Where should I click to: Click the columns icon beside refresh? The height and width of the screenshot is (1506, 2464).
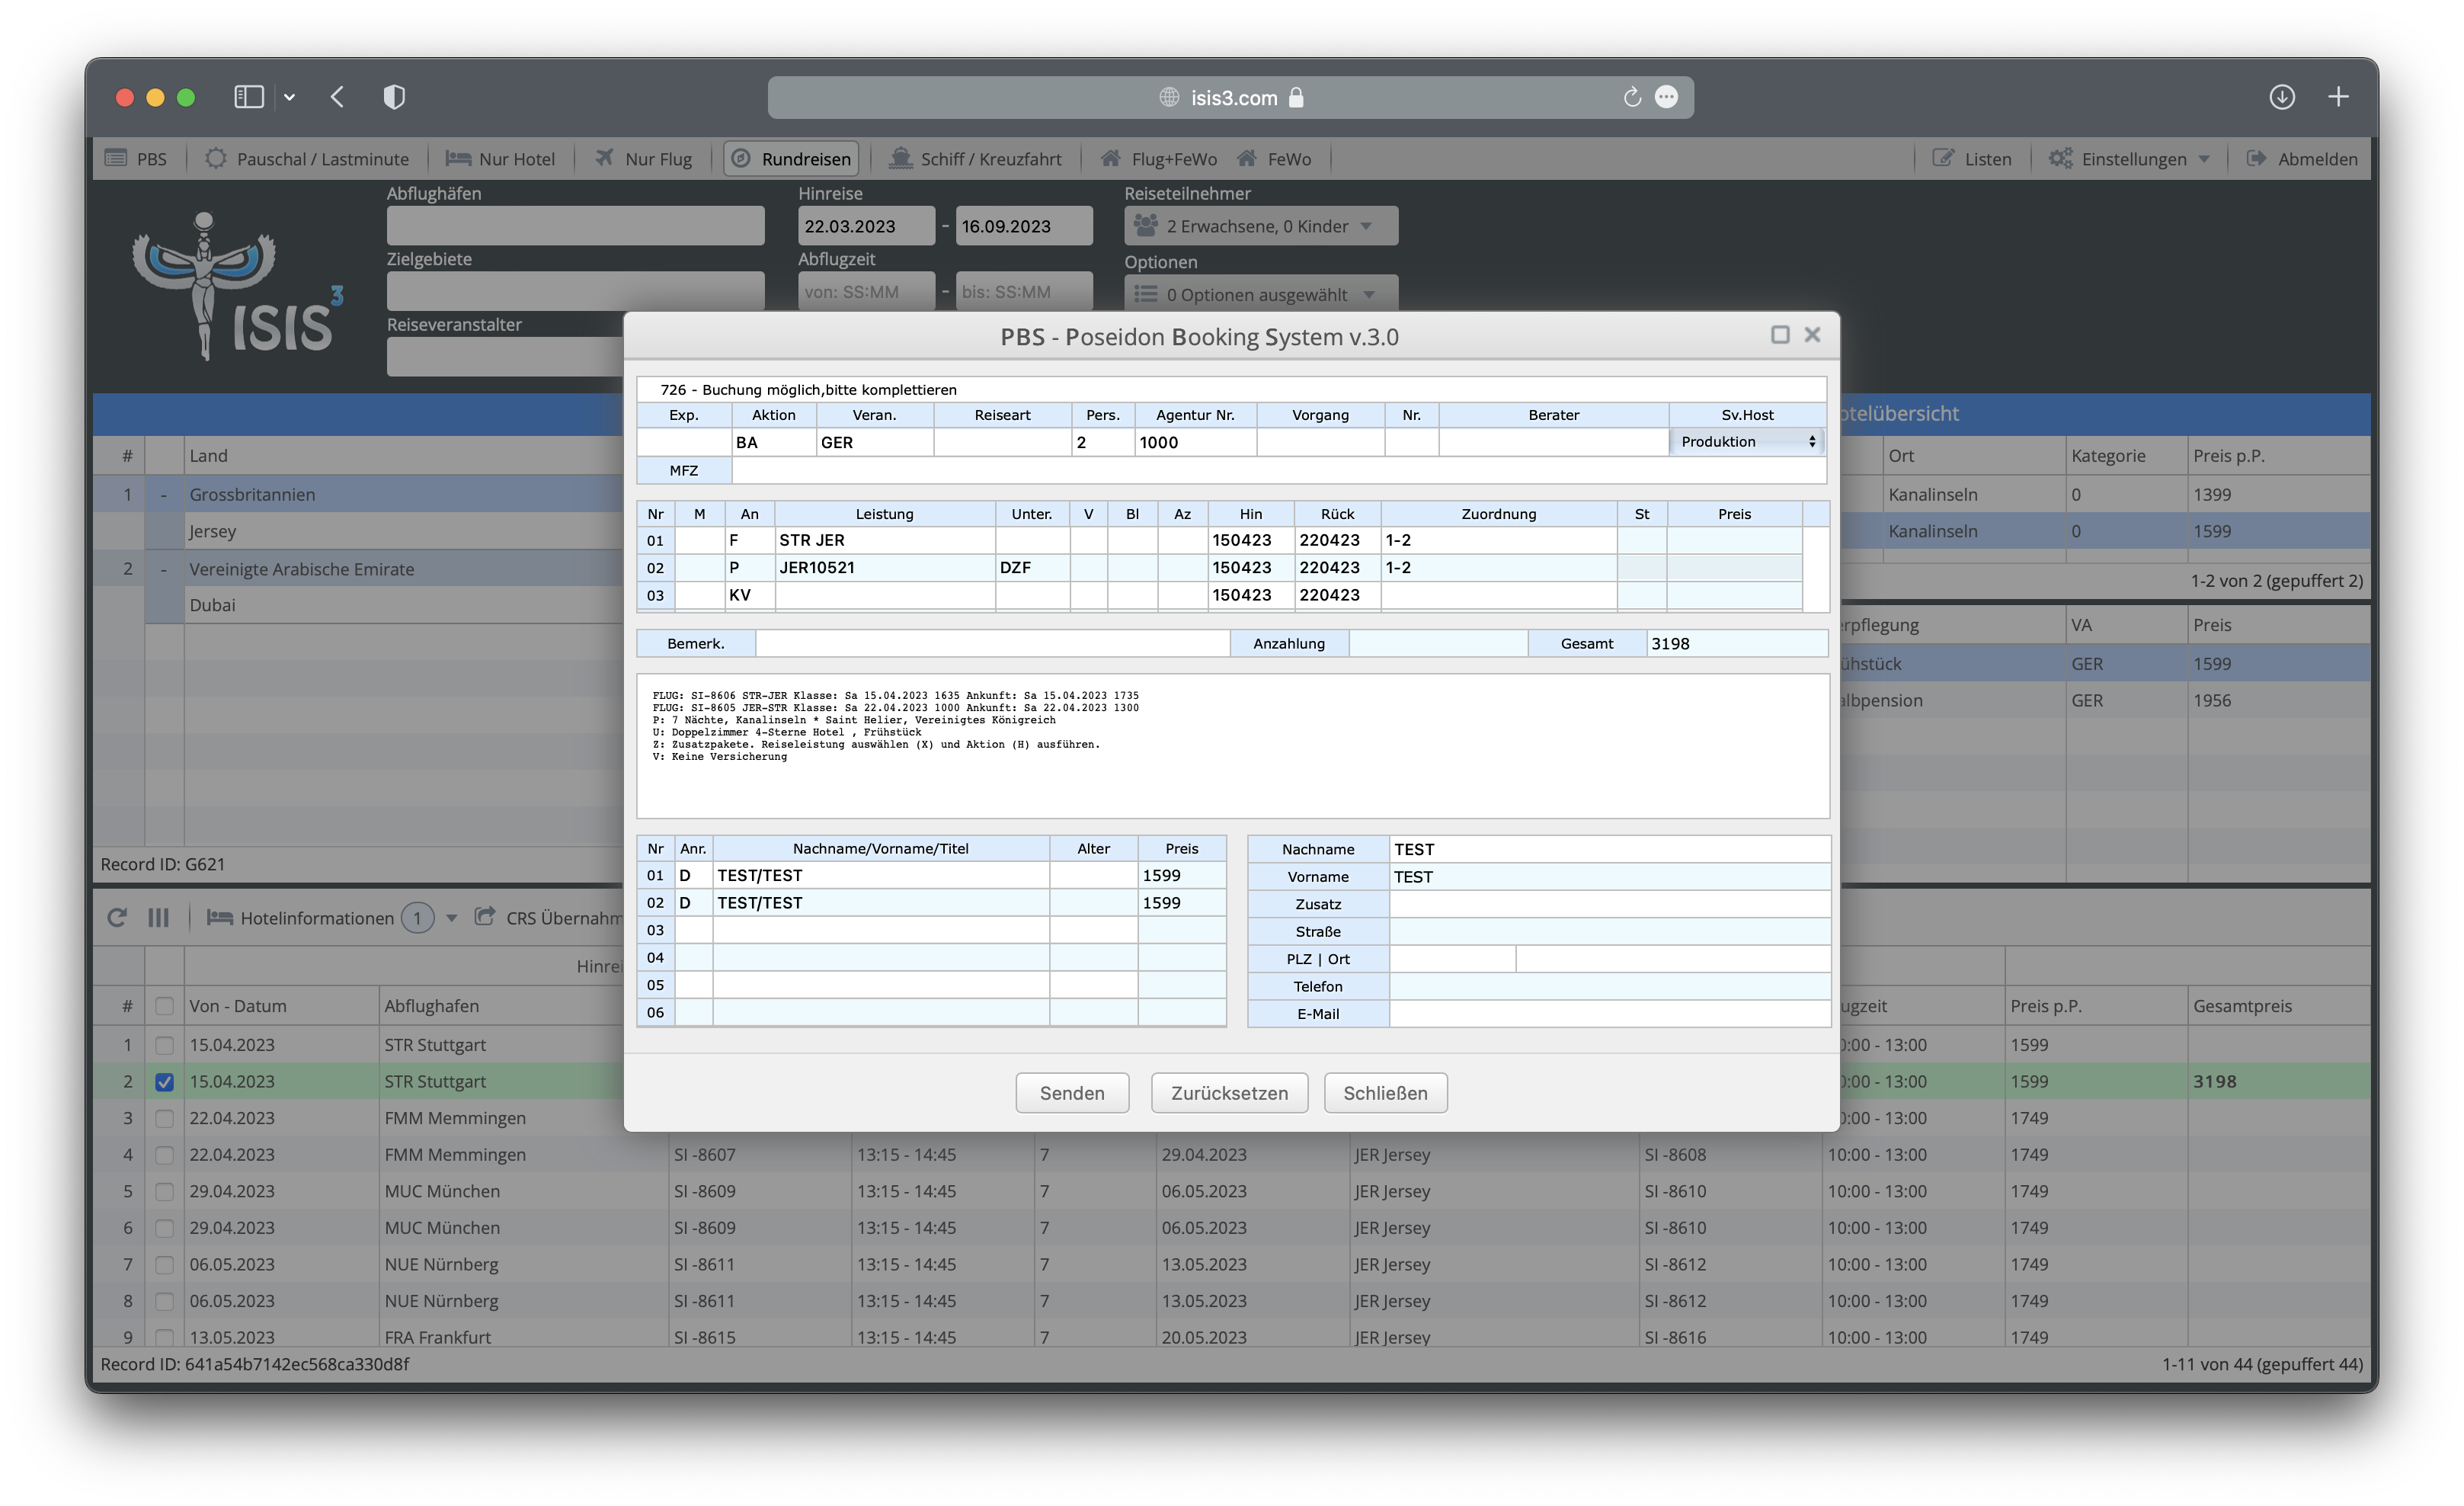click(x=158, y=917)
